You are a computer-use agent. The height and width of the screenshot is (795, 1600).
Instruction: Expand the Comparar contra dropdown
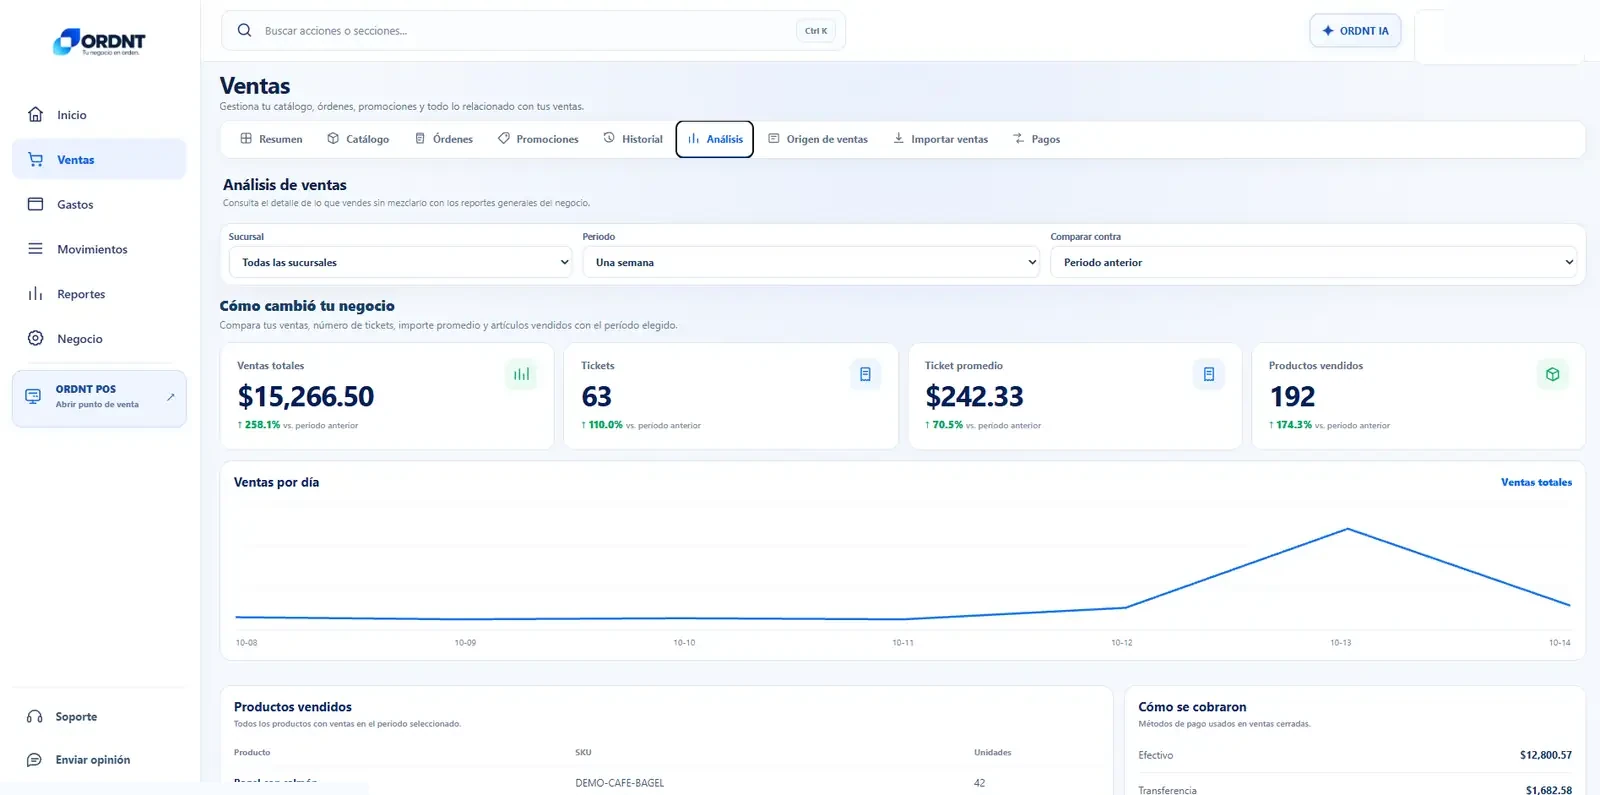point(1313,262)
